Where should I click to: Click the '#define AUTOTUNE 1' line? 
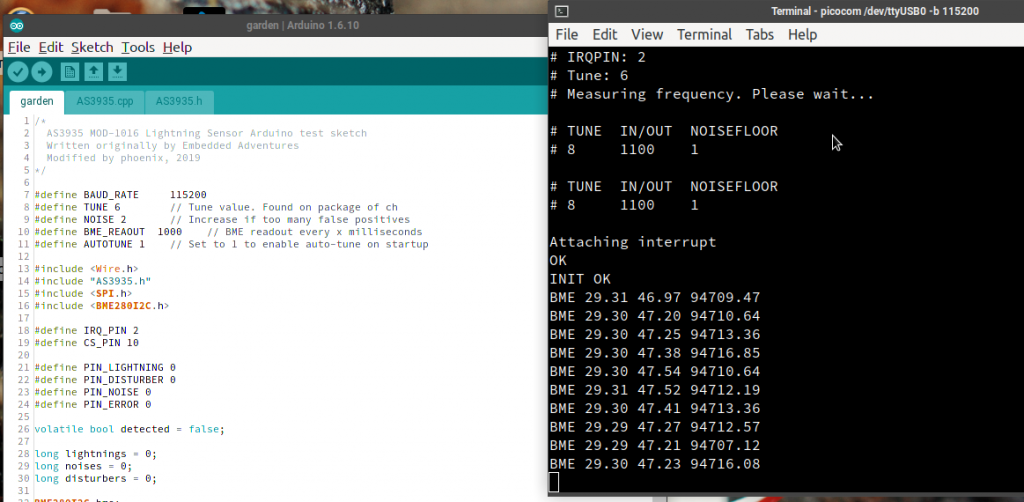89,244
